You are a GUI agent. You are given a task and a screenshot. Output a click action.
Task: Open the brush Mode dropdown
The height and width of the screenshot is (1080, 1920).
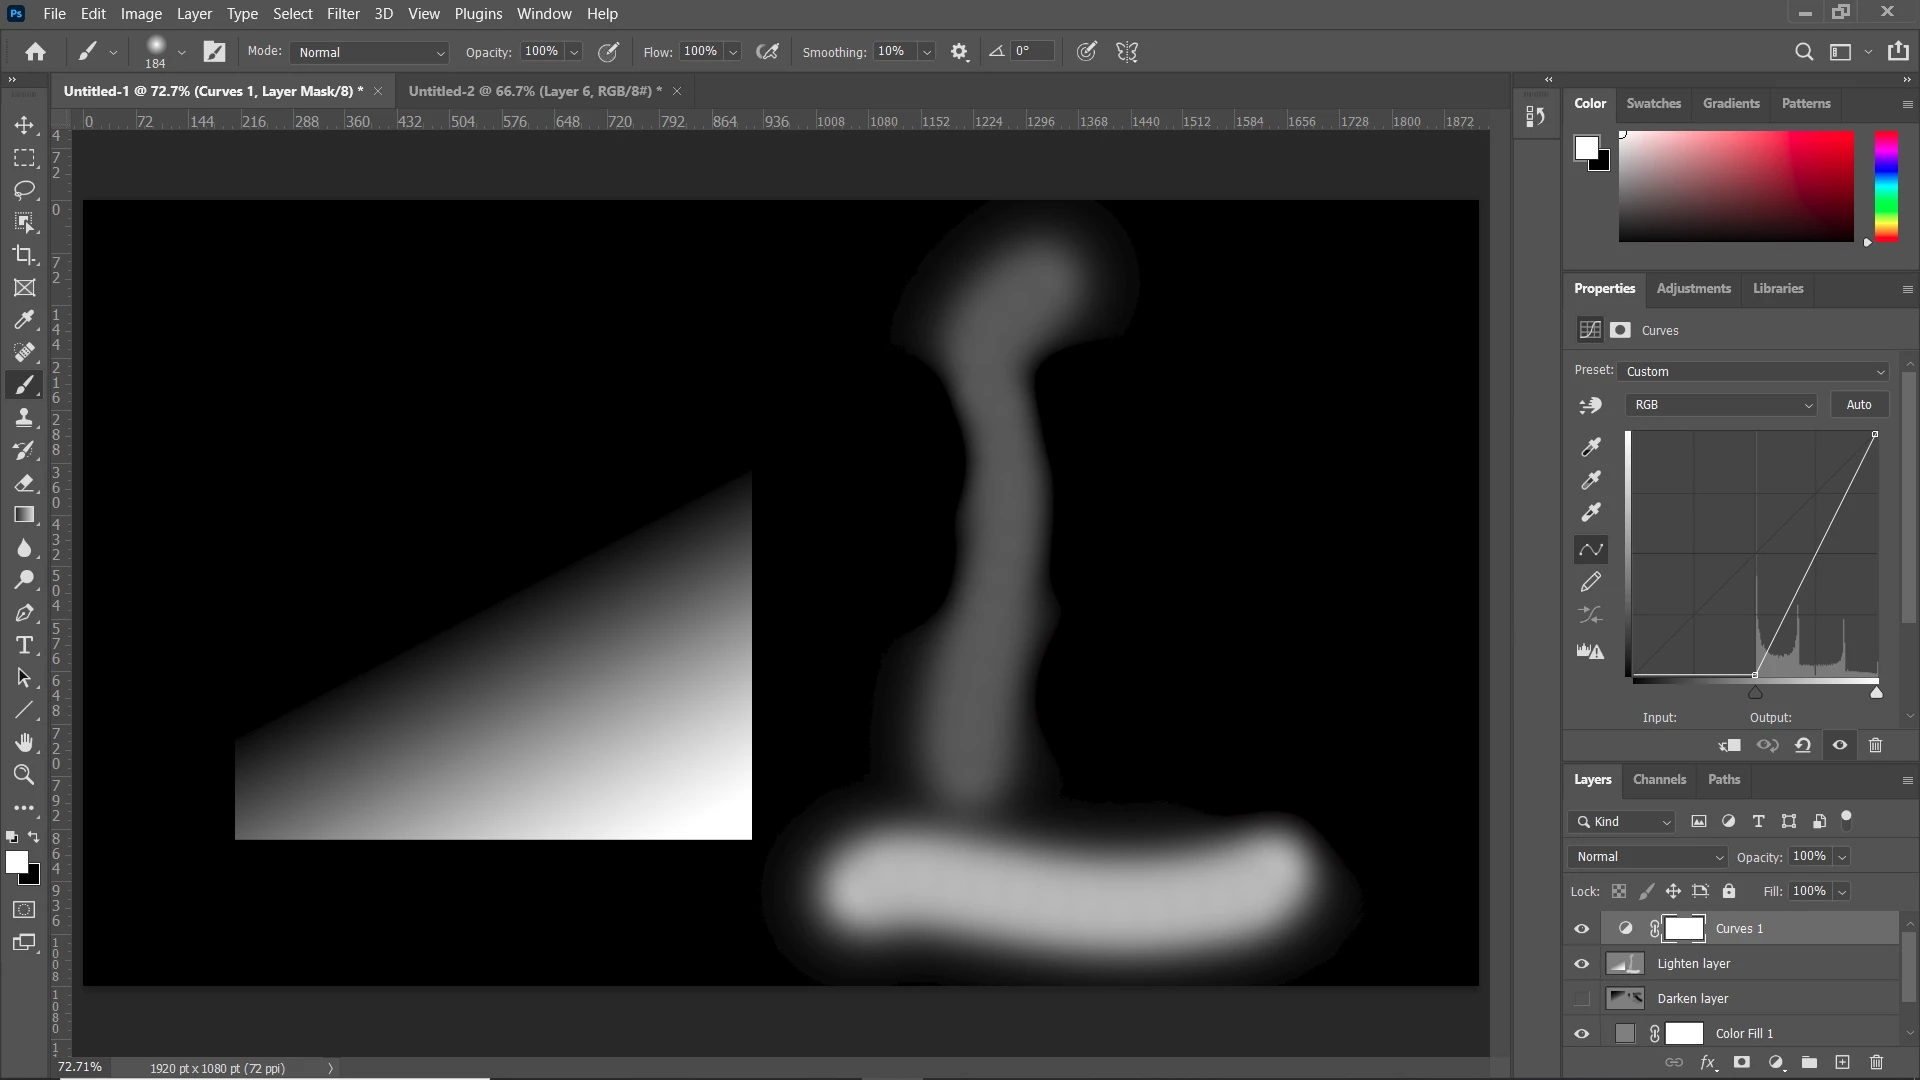click(x=369, y=52)
